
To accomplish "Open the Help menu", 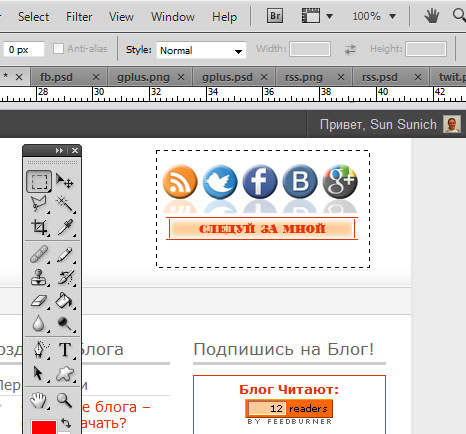I will coord(224,17).
